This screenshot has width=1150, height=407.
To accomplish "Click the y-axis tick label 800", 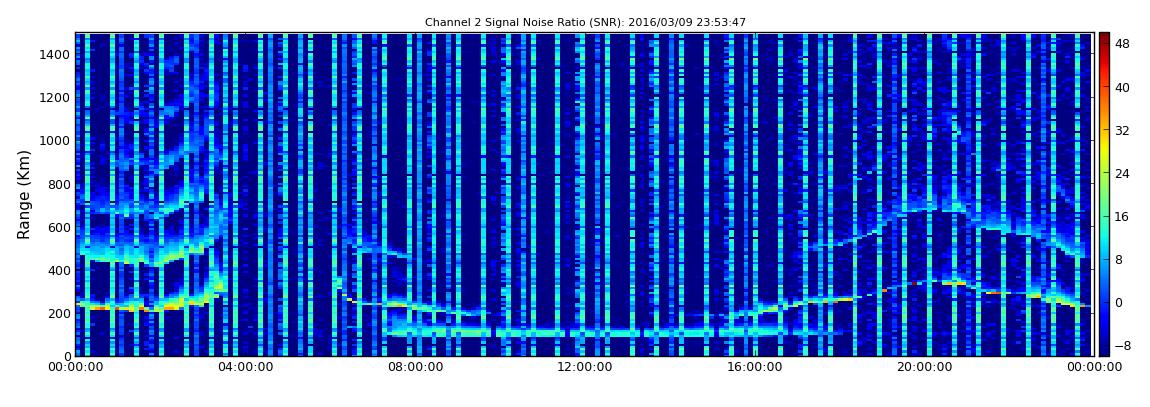I will coord(59,184).
